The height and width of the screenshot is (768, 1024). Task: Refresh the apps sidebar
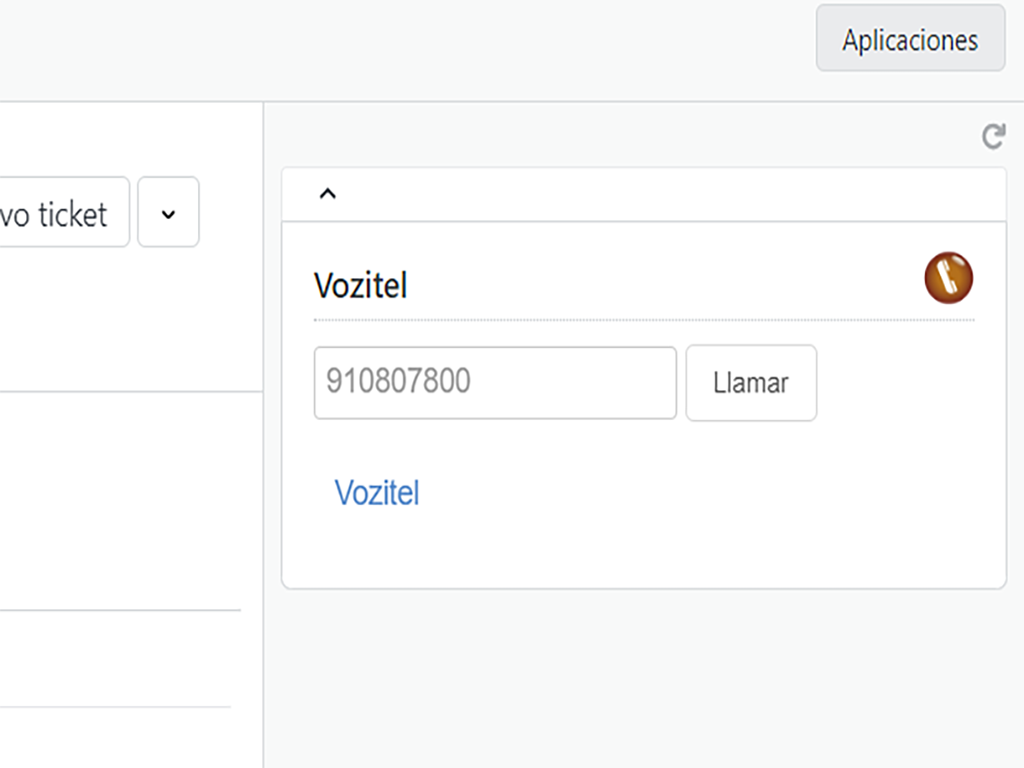pos(992,137)
